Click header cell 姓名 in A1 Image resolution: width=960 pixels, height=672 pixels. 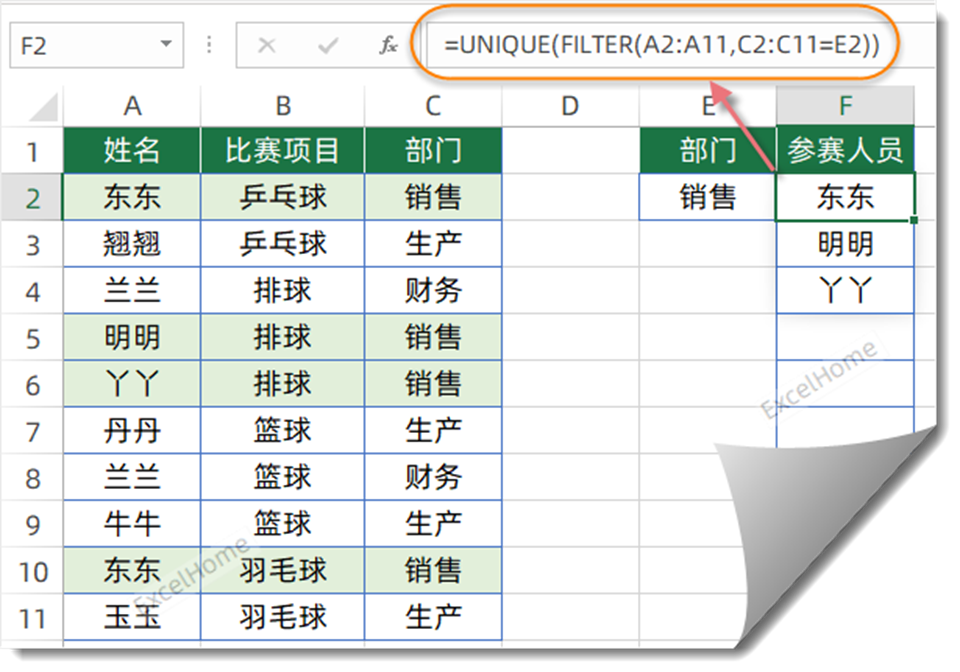[x=132, y=151]
